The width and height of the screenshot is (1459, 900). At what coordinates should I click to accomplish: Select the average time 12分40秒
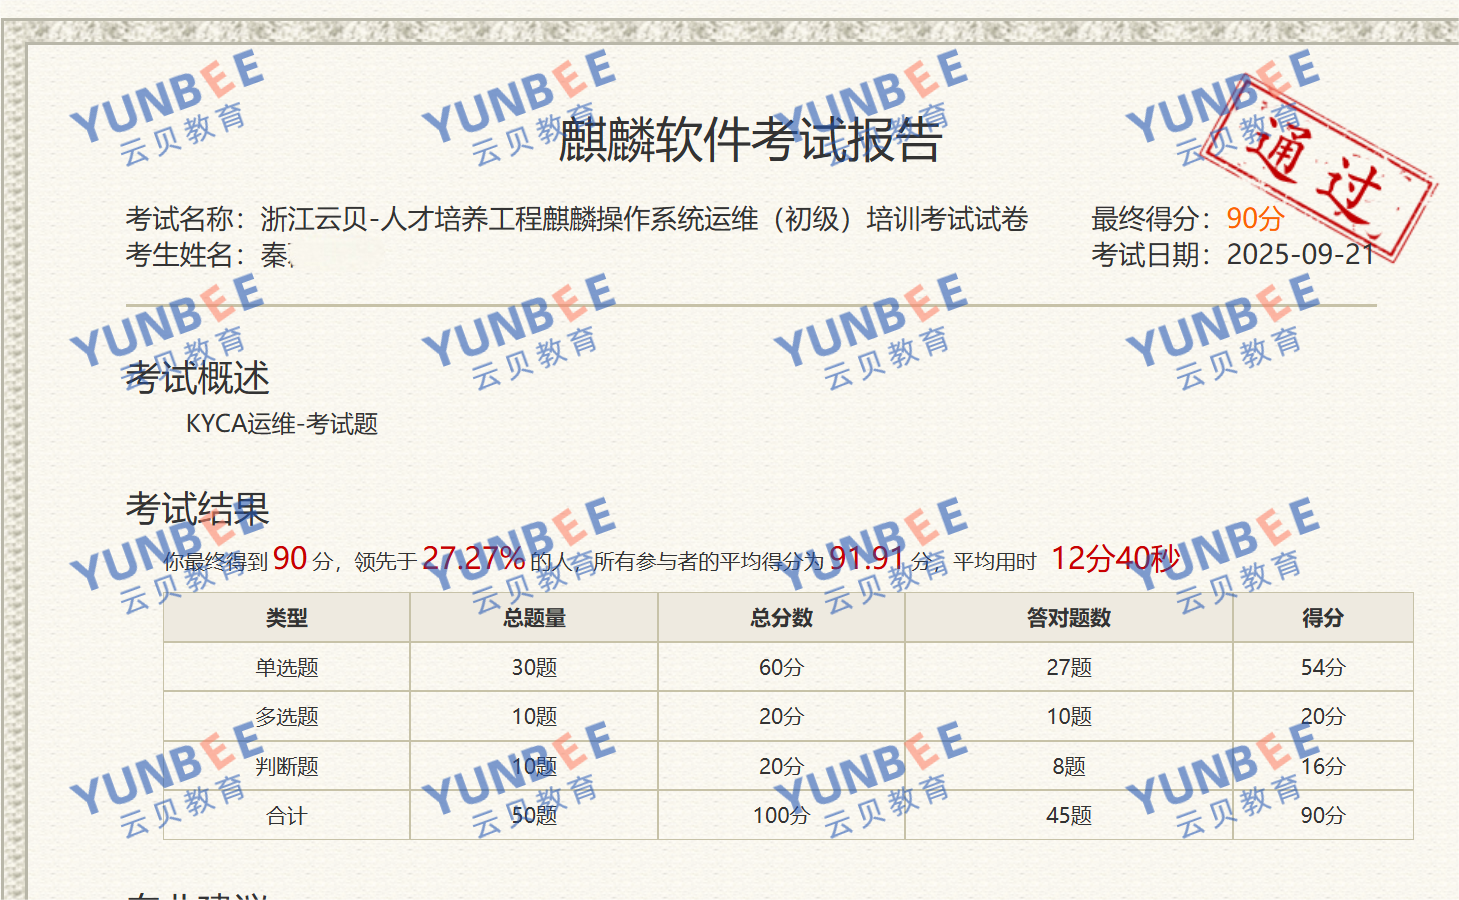(x=1115, y=558)
